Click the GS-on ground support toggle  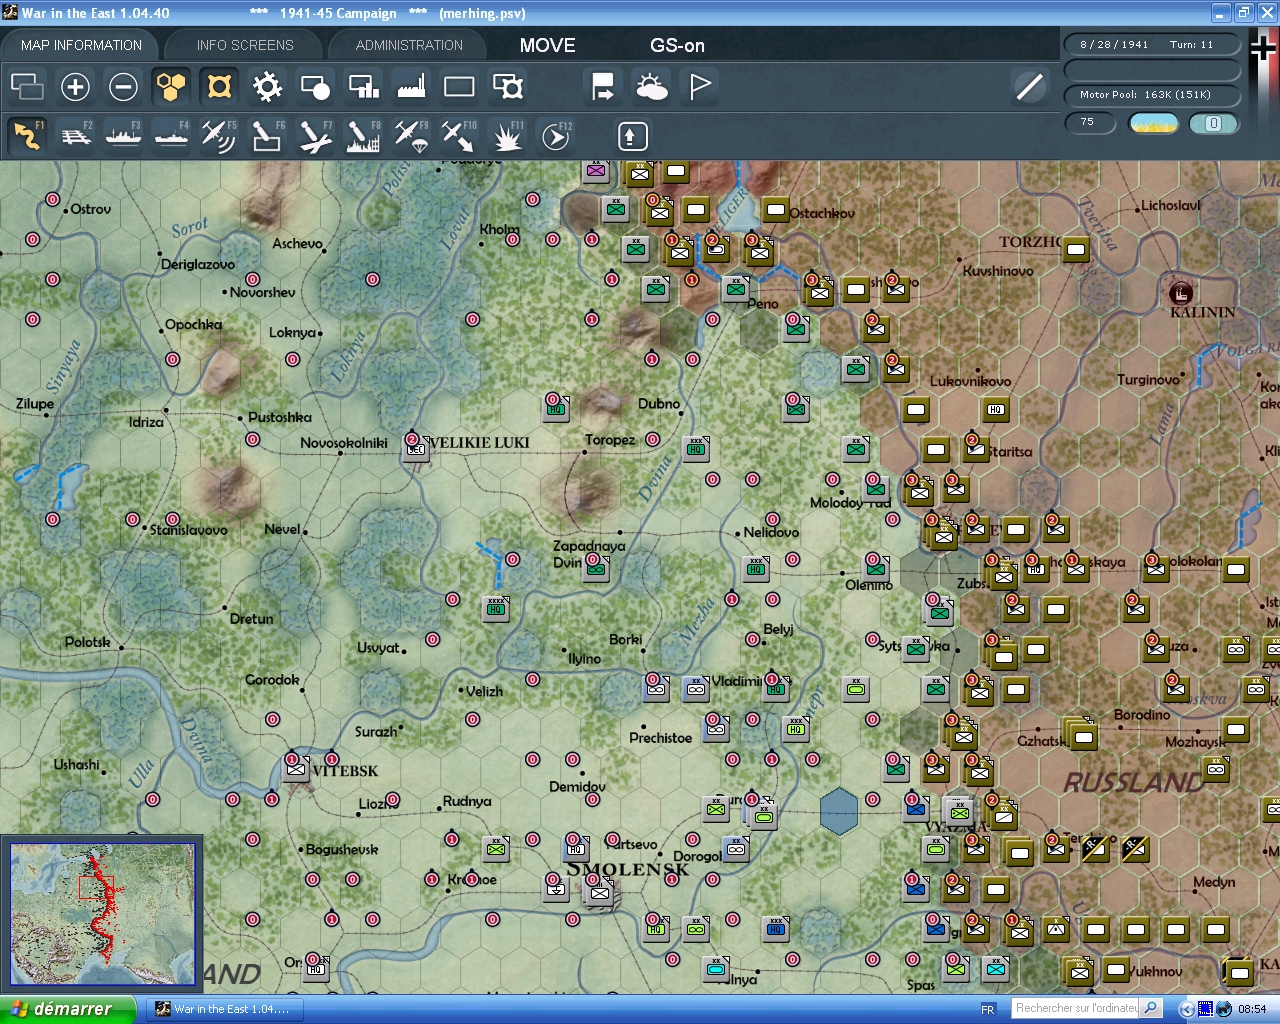point(677,45)
